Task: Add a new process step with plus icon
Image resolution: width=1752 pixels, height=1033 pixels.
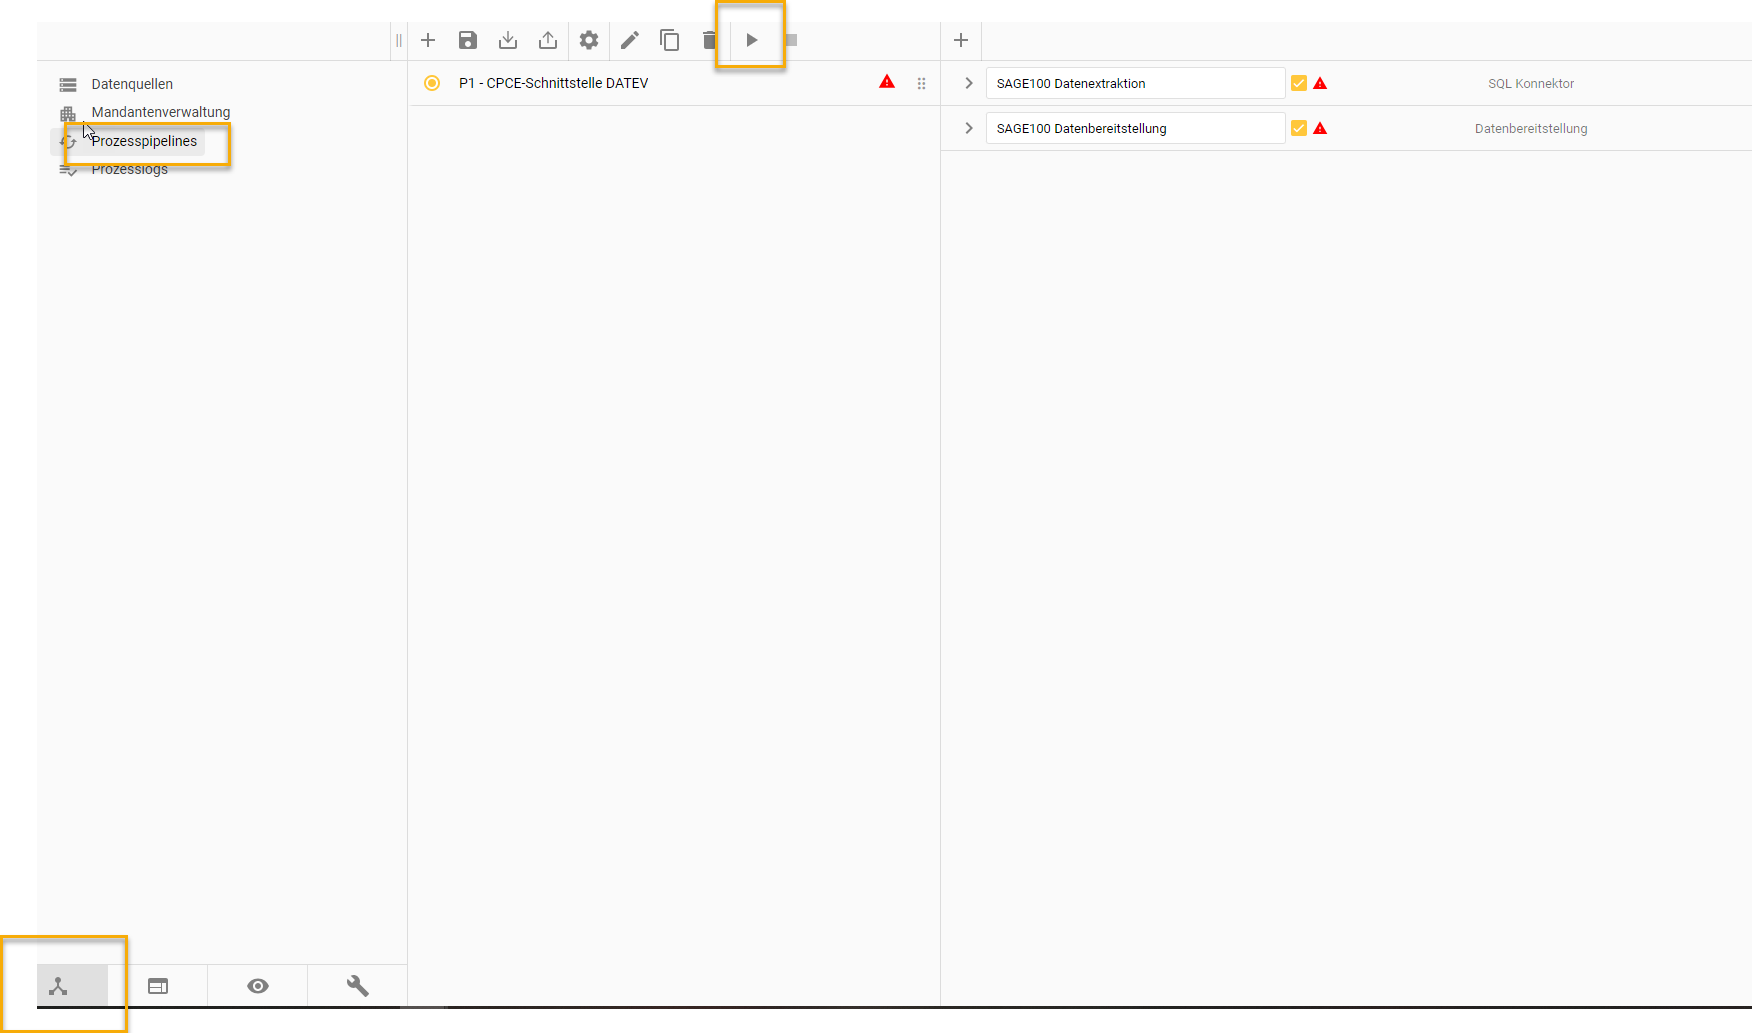Action: coord(961,40)
